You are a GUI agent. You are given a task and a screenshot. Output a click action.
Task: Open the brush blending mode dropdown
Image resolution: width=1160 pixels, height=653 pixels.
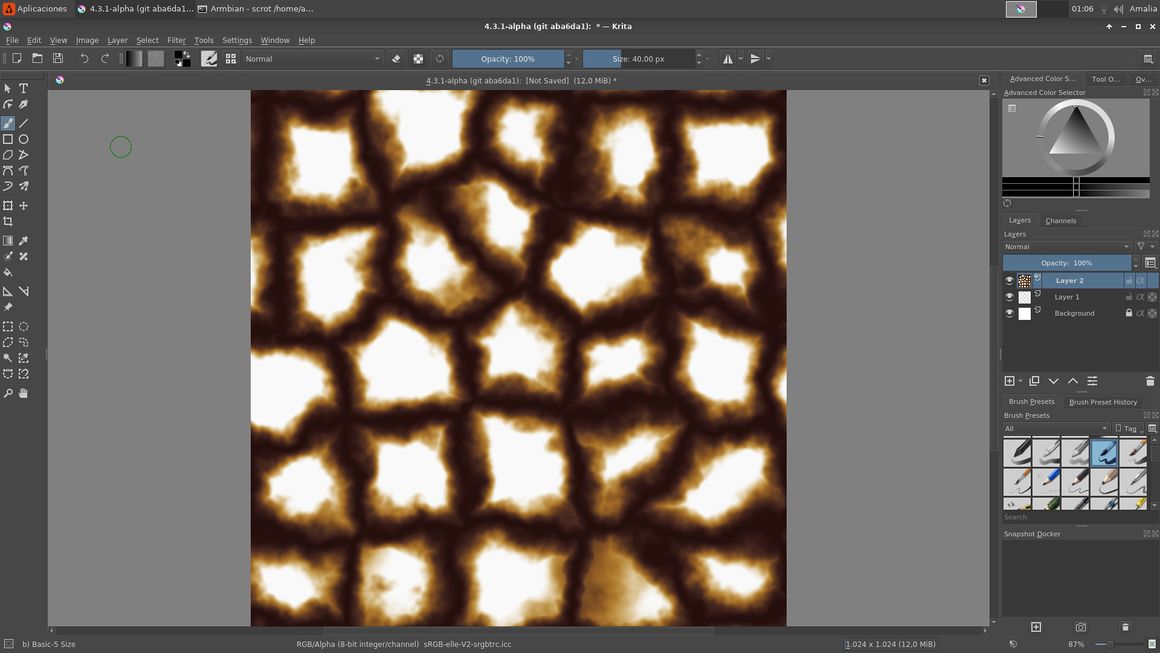click(313, 59)
